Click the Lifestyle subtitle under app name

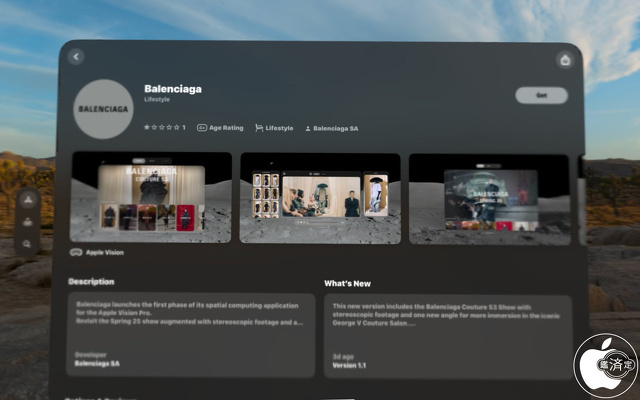158,100
